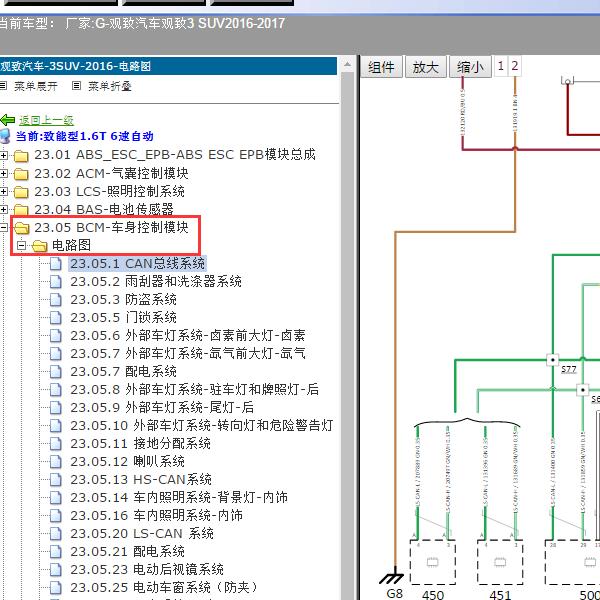
Task: Click component box 450 in diagram
Action: click(x=432, y=562)
